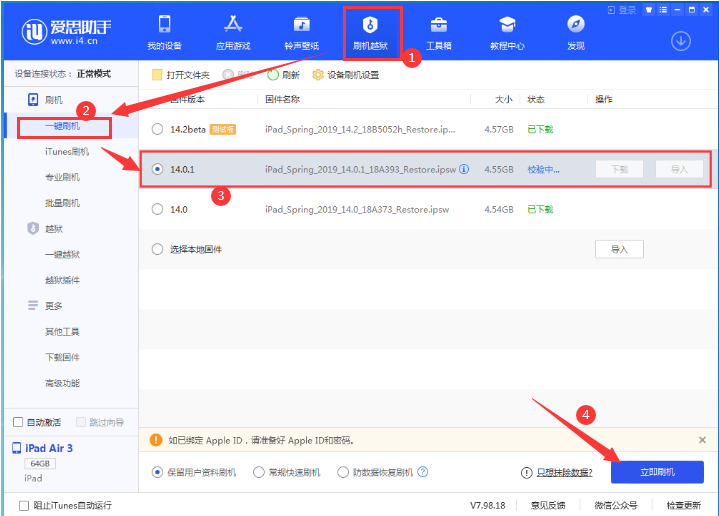Select 14.0 firmware radio button

[157, 209]
